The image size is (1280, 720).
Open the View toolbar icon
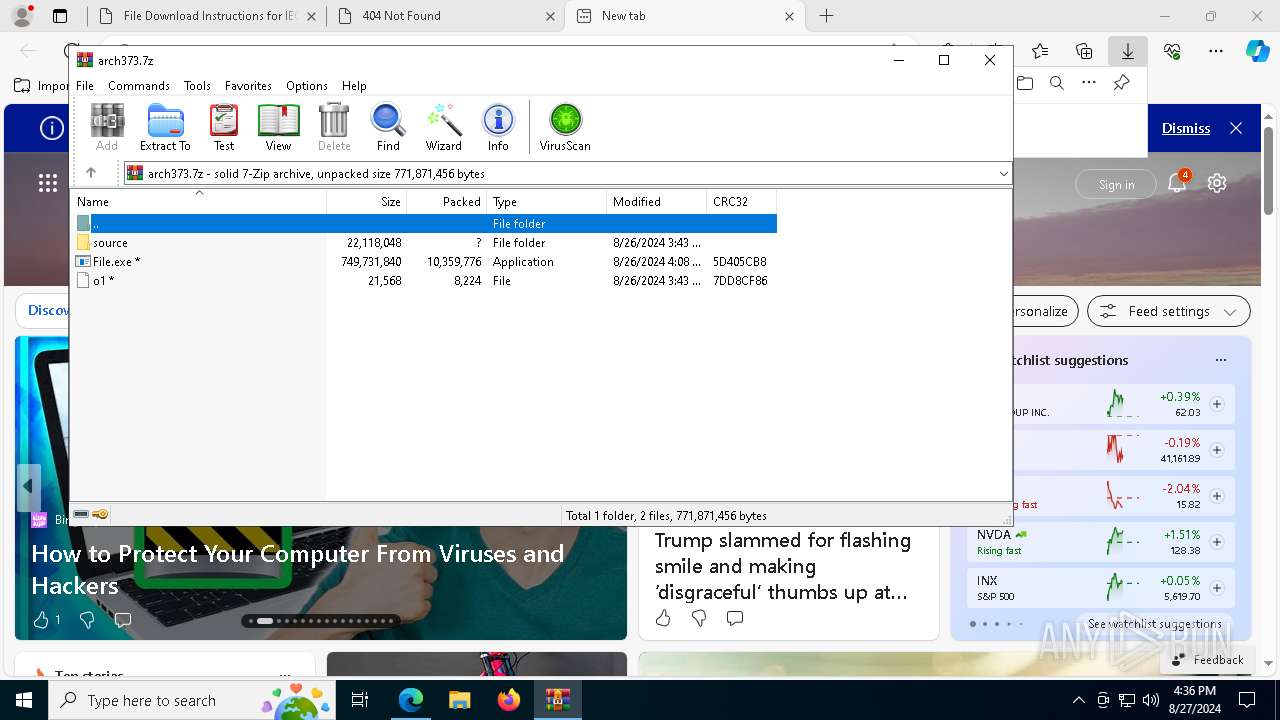(x=278, y=127)
